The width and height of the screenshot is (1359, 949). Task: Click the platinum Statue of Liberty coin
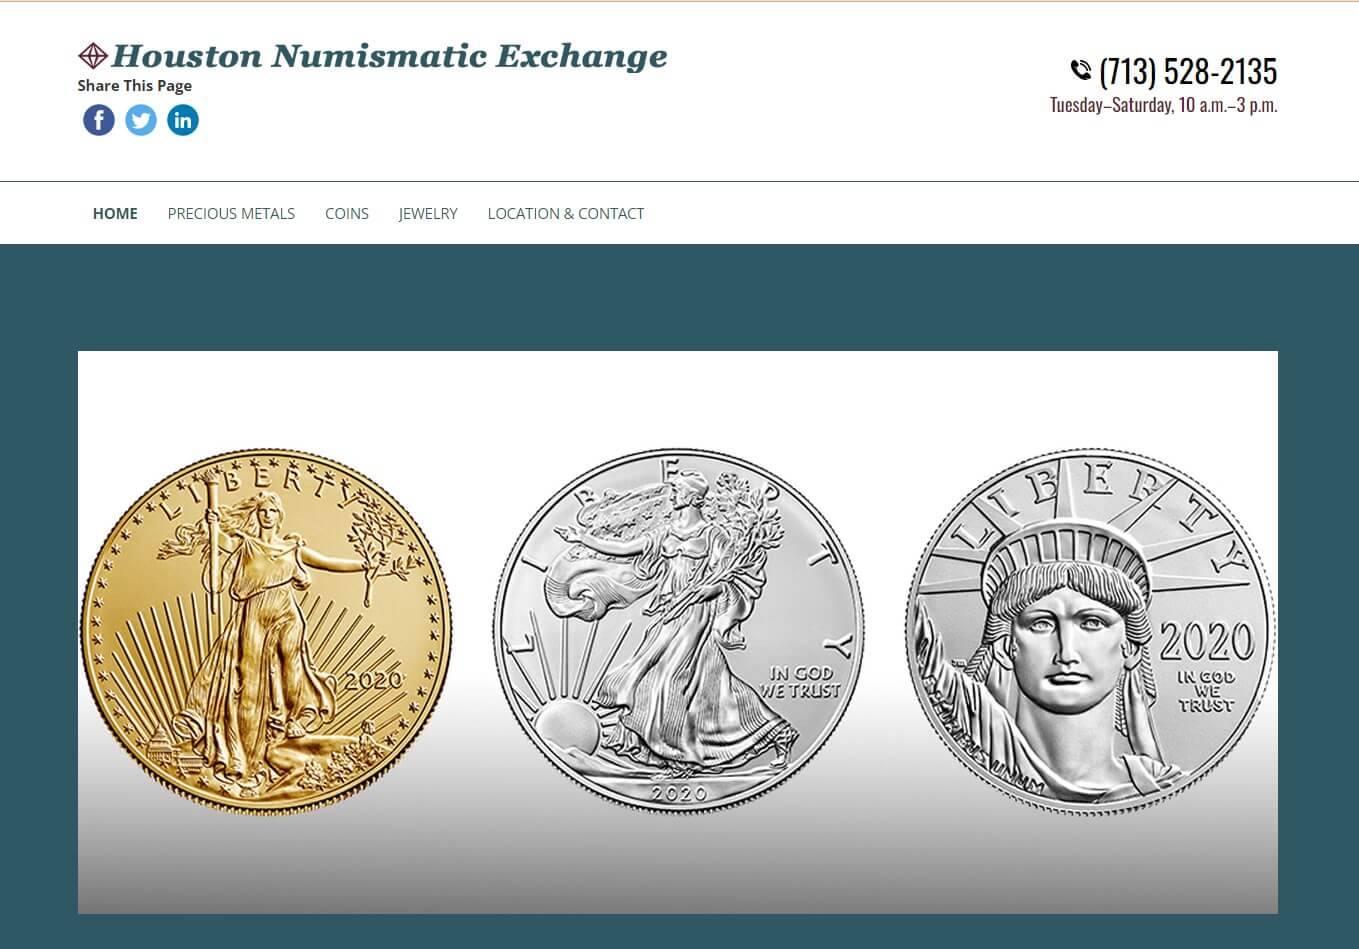(x=1091, y=631)
